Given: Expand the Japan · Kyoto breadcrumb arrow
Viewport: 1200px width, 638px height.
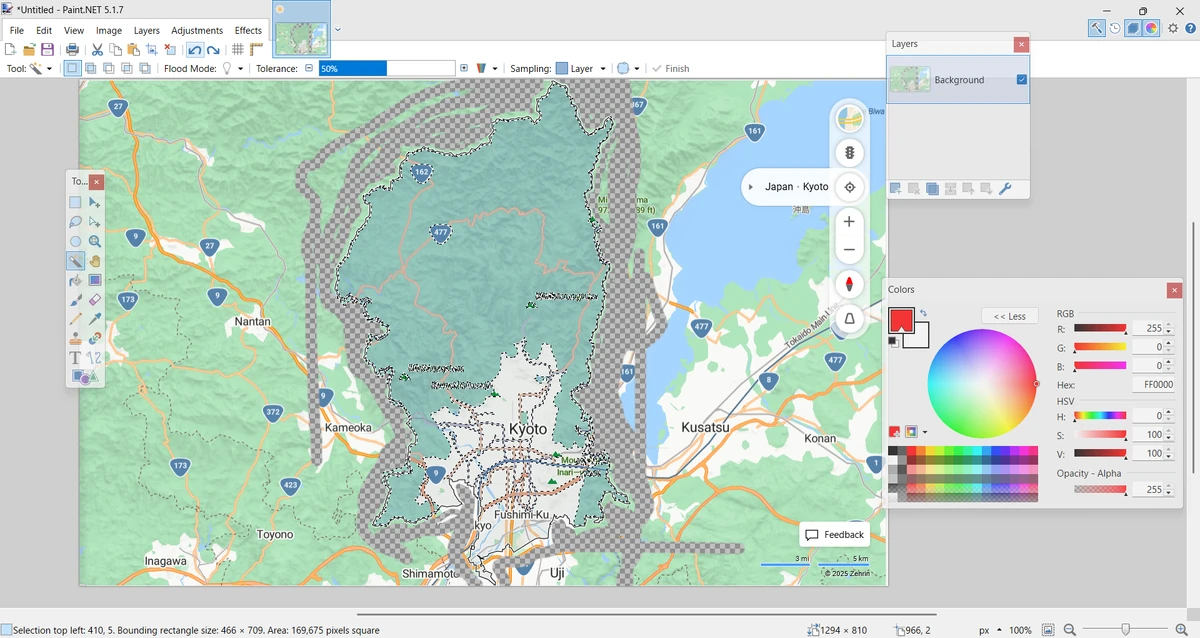Looking at the screenshot, I should 751,187.
